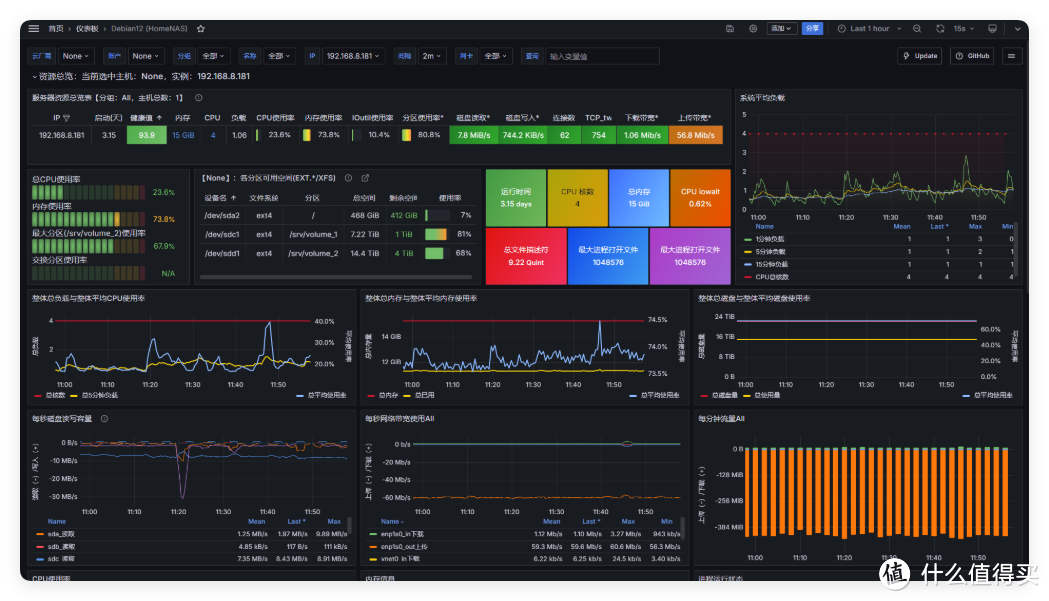This screenshot has width=1049, height=601.
Task: Click the 输入变量值 query input field
Action: pos(602,56)
